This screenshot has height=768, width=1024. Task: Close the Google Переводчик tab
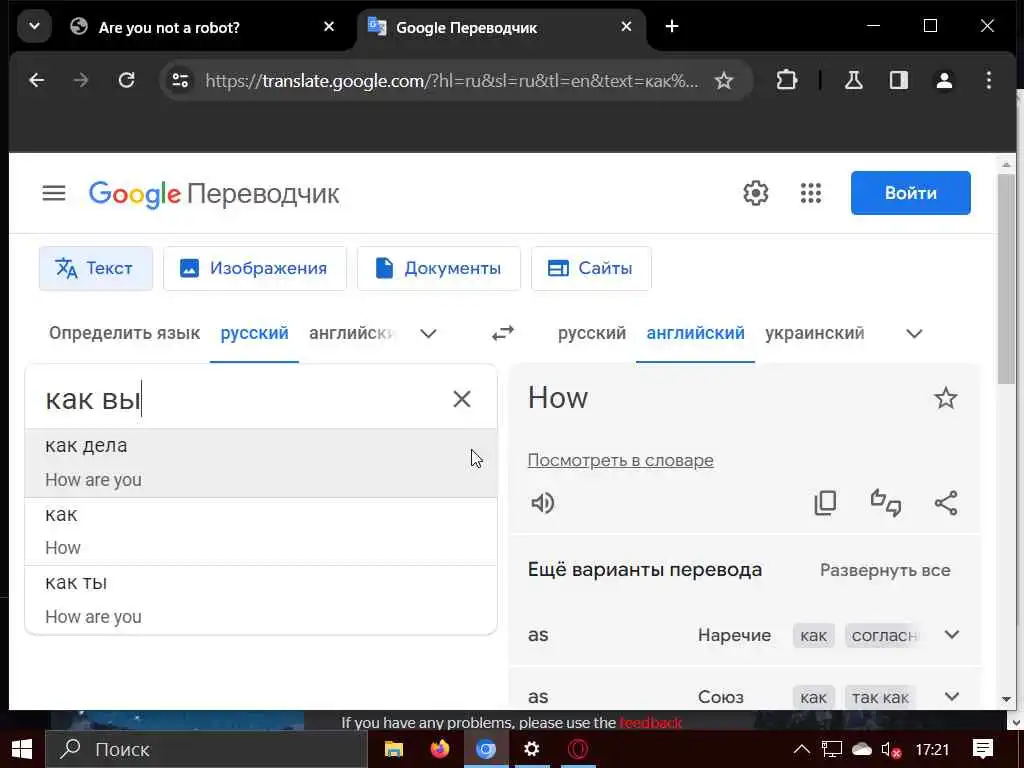(626, 27)
